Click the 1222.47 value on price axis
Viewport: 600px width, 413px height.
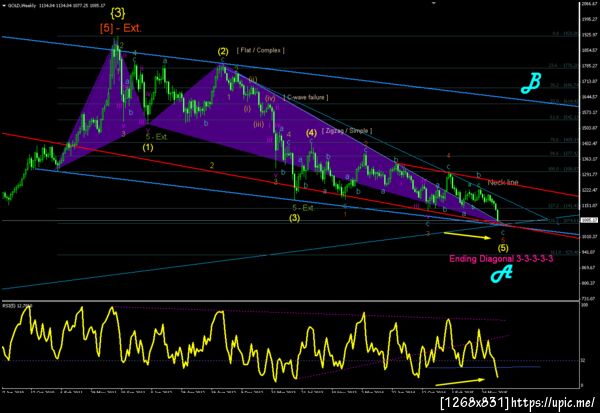pos(590,189)
